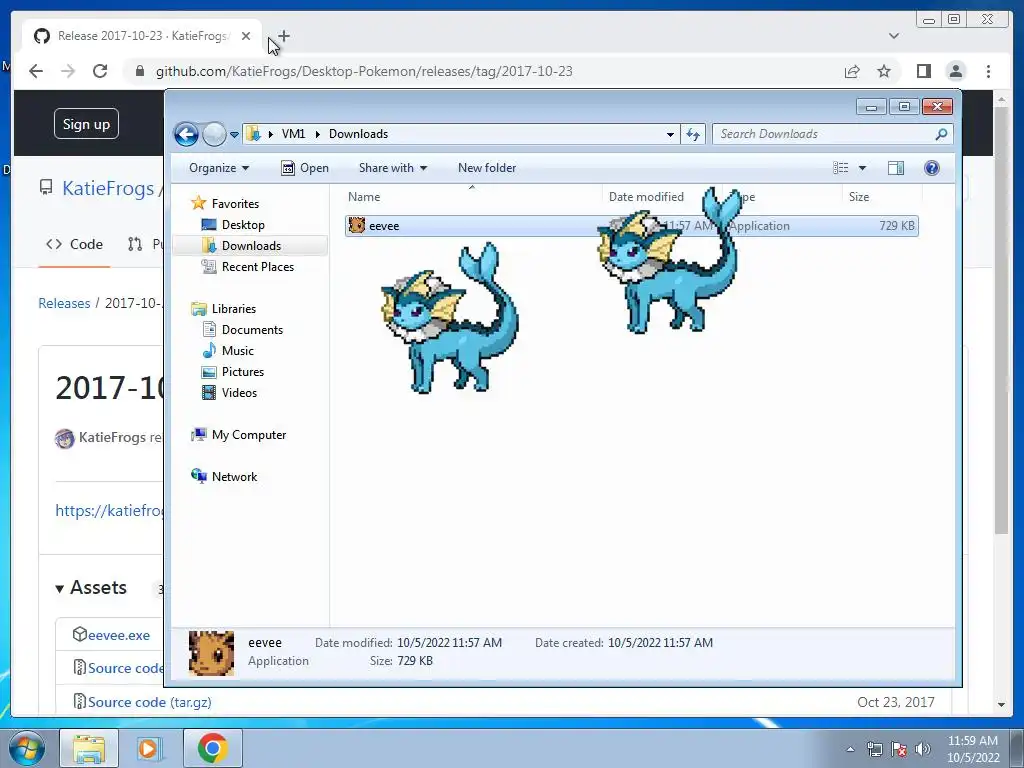Open KatieFrogs profile link on GitHub
The image size is (1024, 768).
(108, 188)
